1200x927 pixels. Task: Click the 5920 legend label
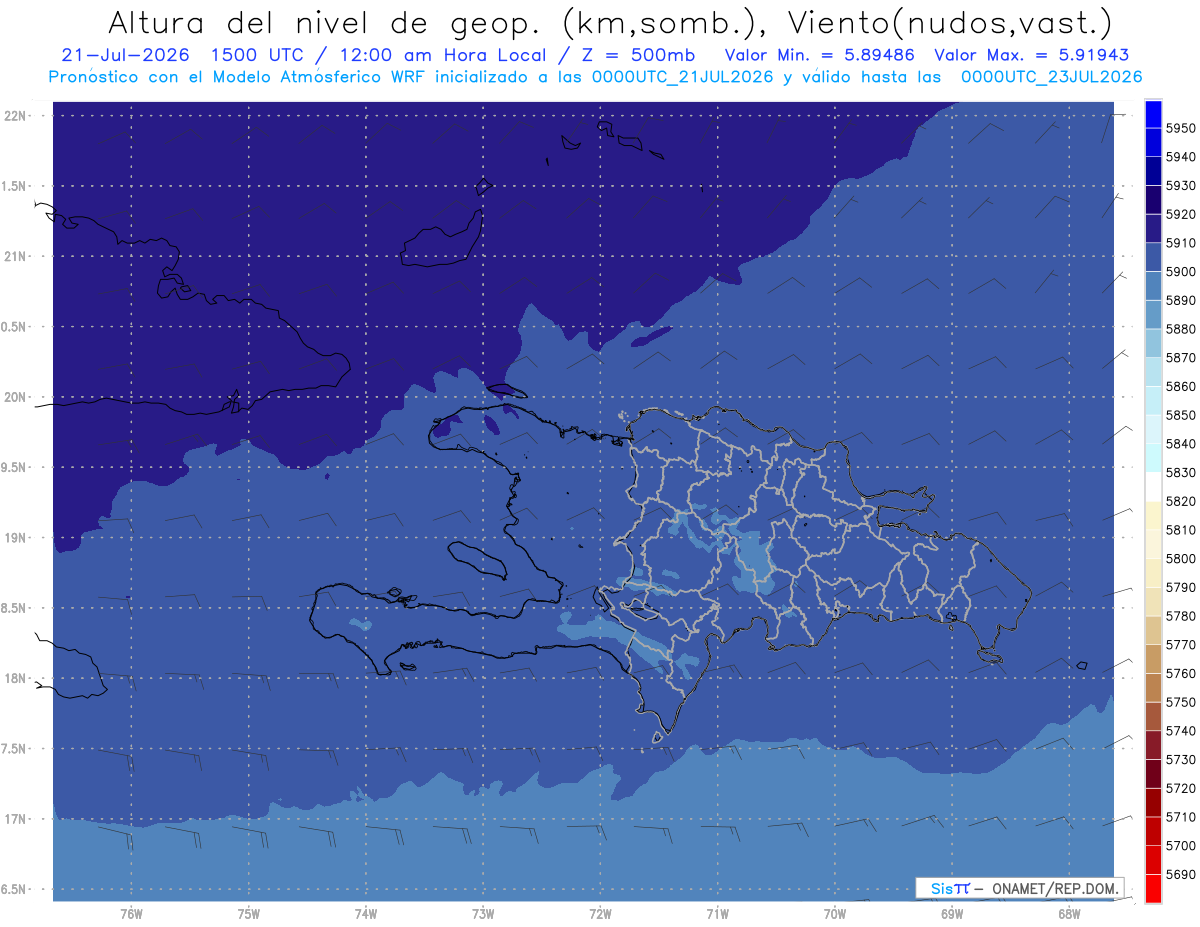(x=1181, y=215)
